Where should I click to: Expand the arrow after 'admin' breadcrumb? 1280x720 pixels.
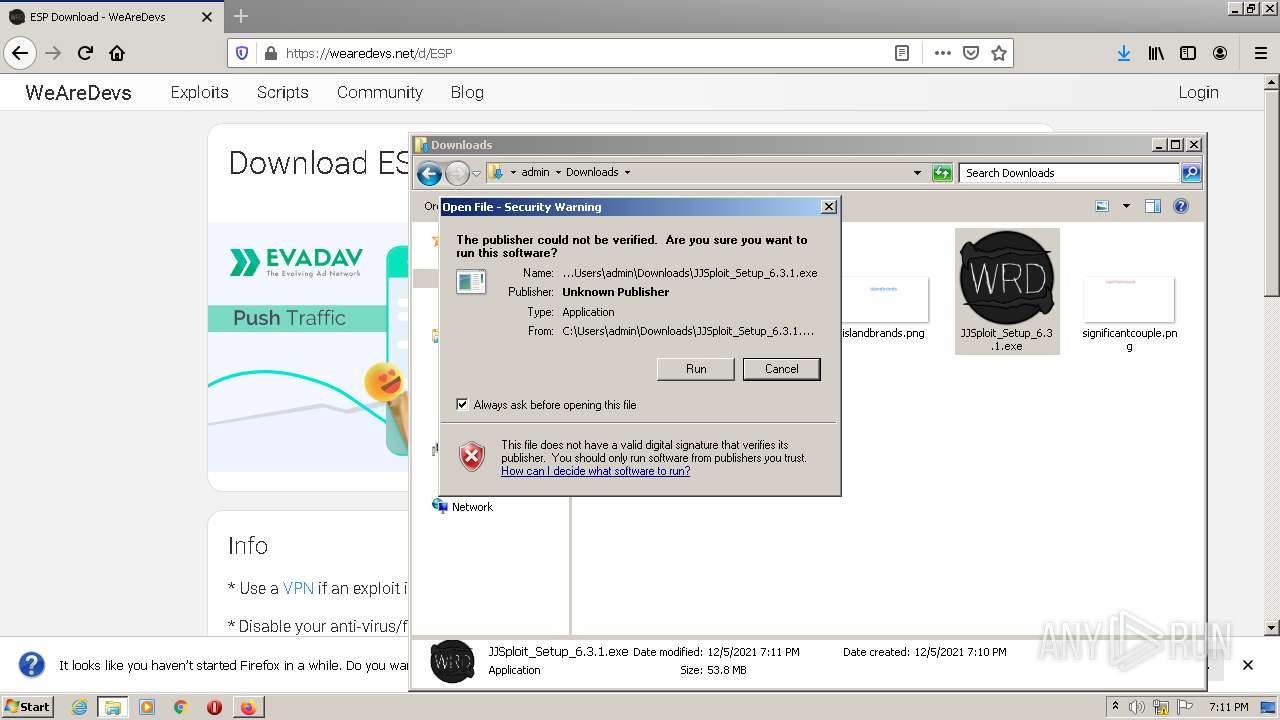tap(558, 172)
